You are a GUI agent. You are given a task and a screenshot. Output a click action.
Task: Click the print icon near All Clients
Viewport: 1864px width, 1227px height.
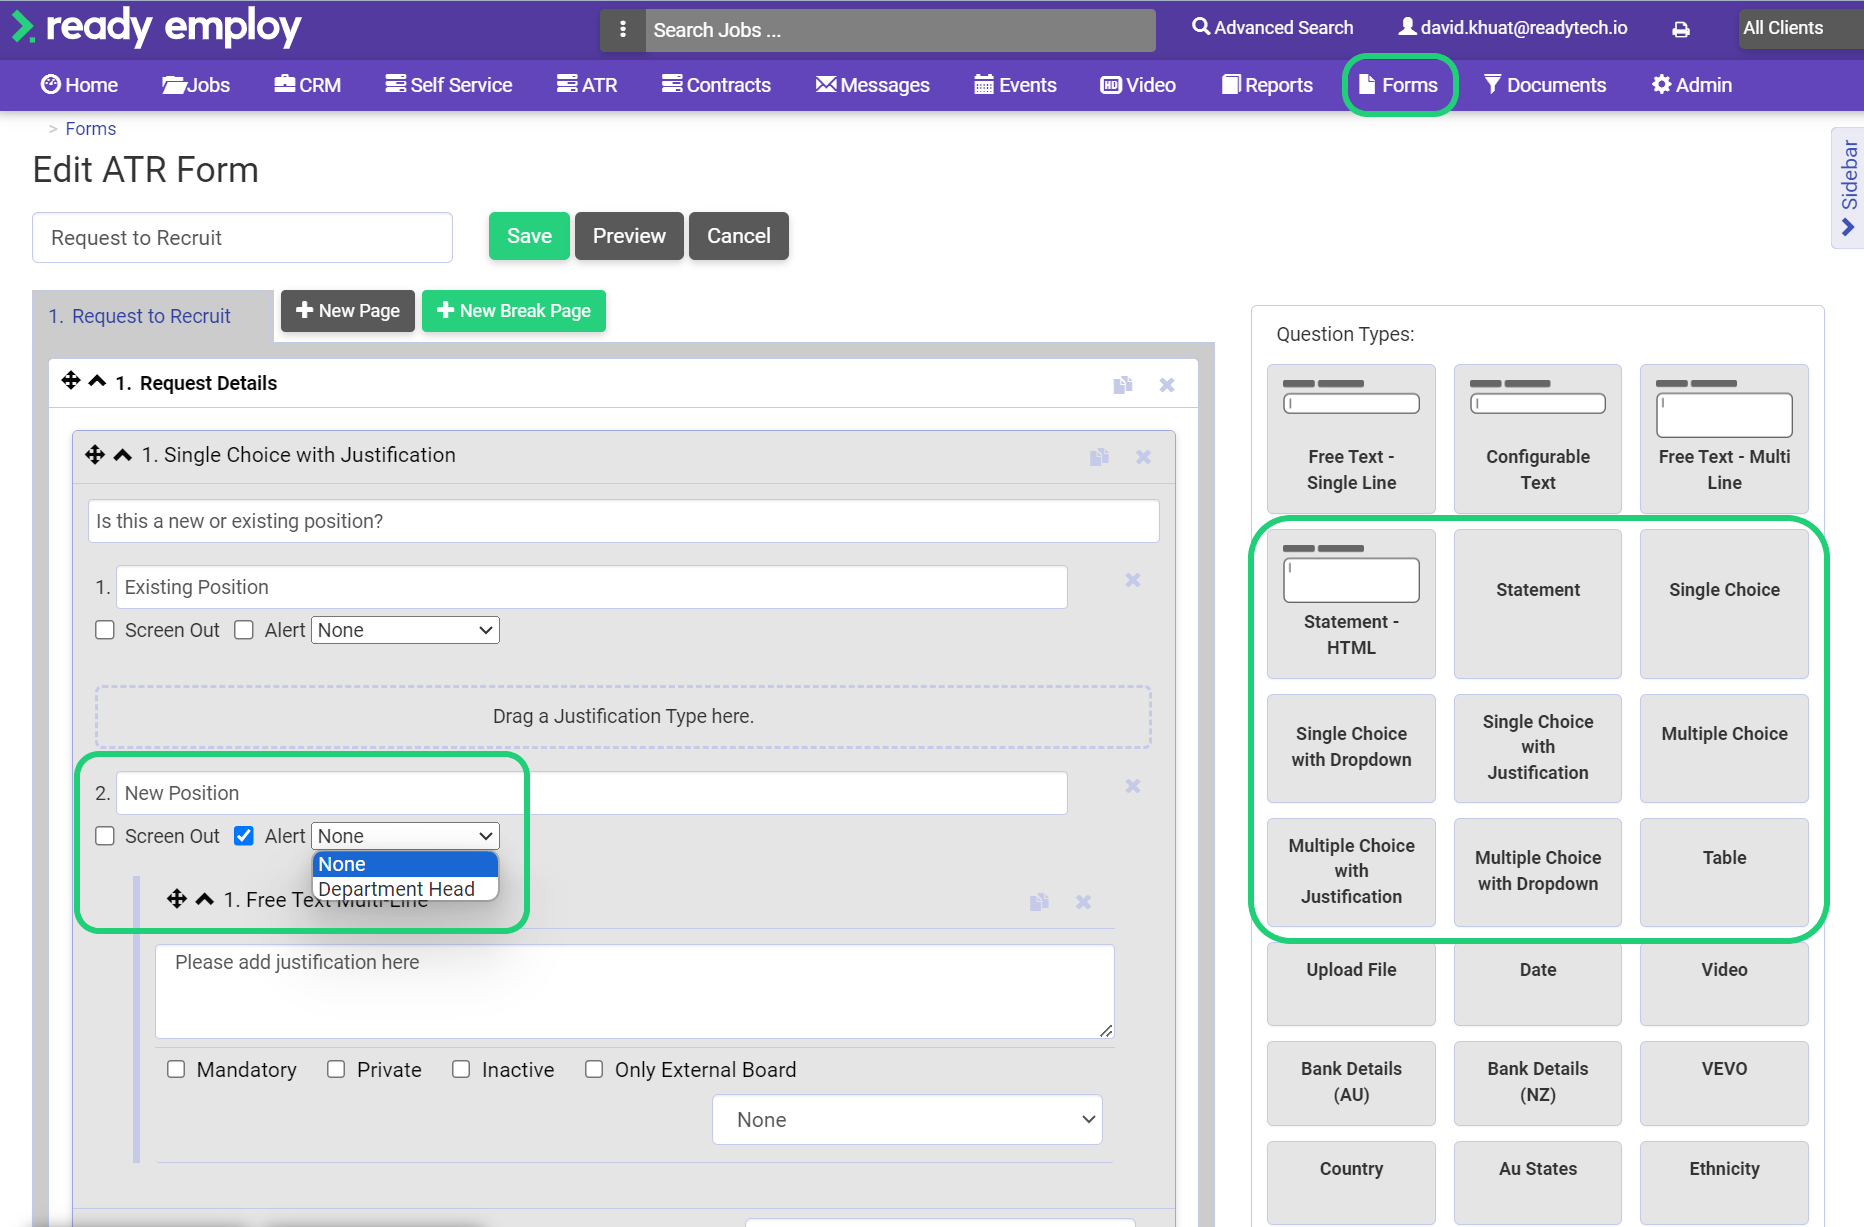click(1679, 28)
